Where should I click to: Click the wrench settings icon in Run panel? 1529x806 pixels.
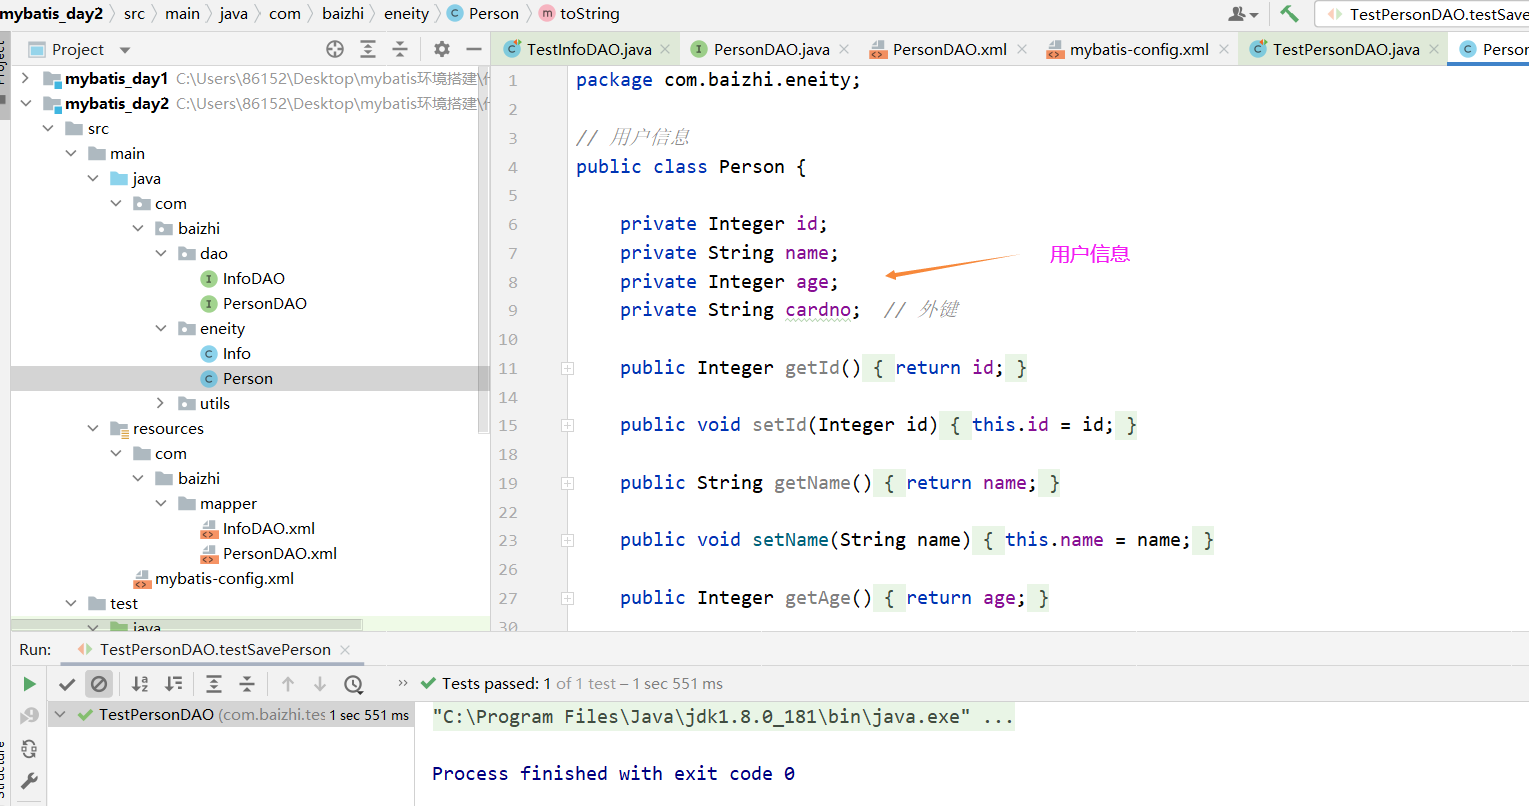click(29, 780)
